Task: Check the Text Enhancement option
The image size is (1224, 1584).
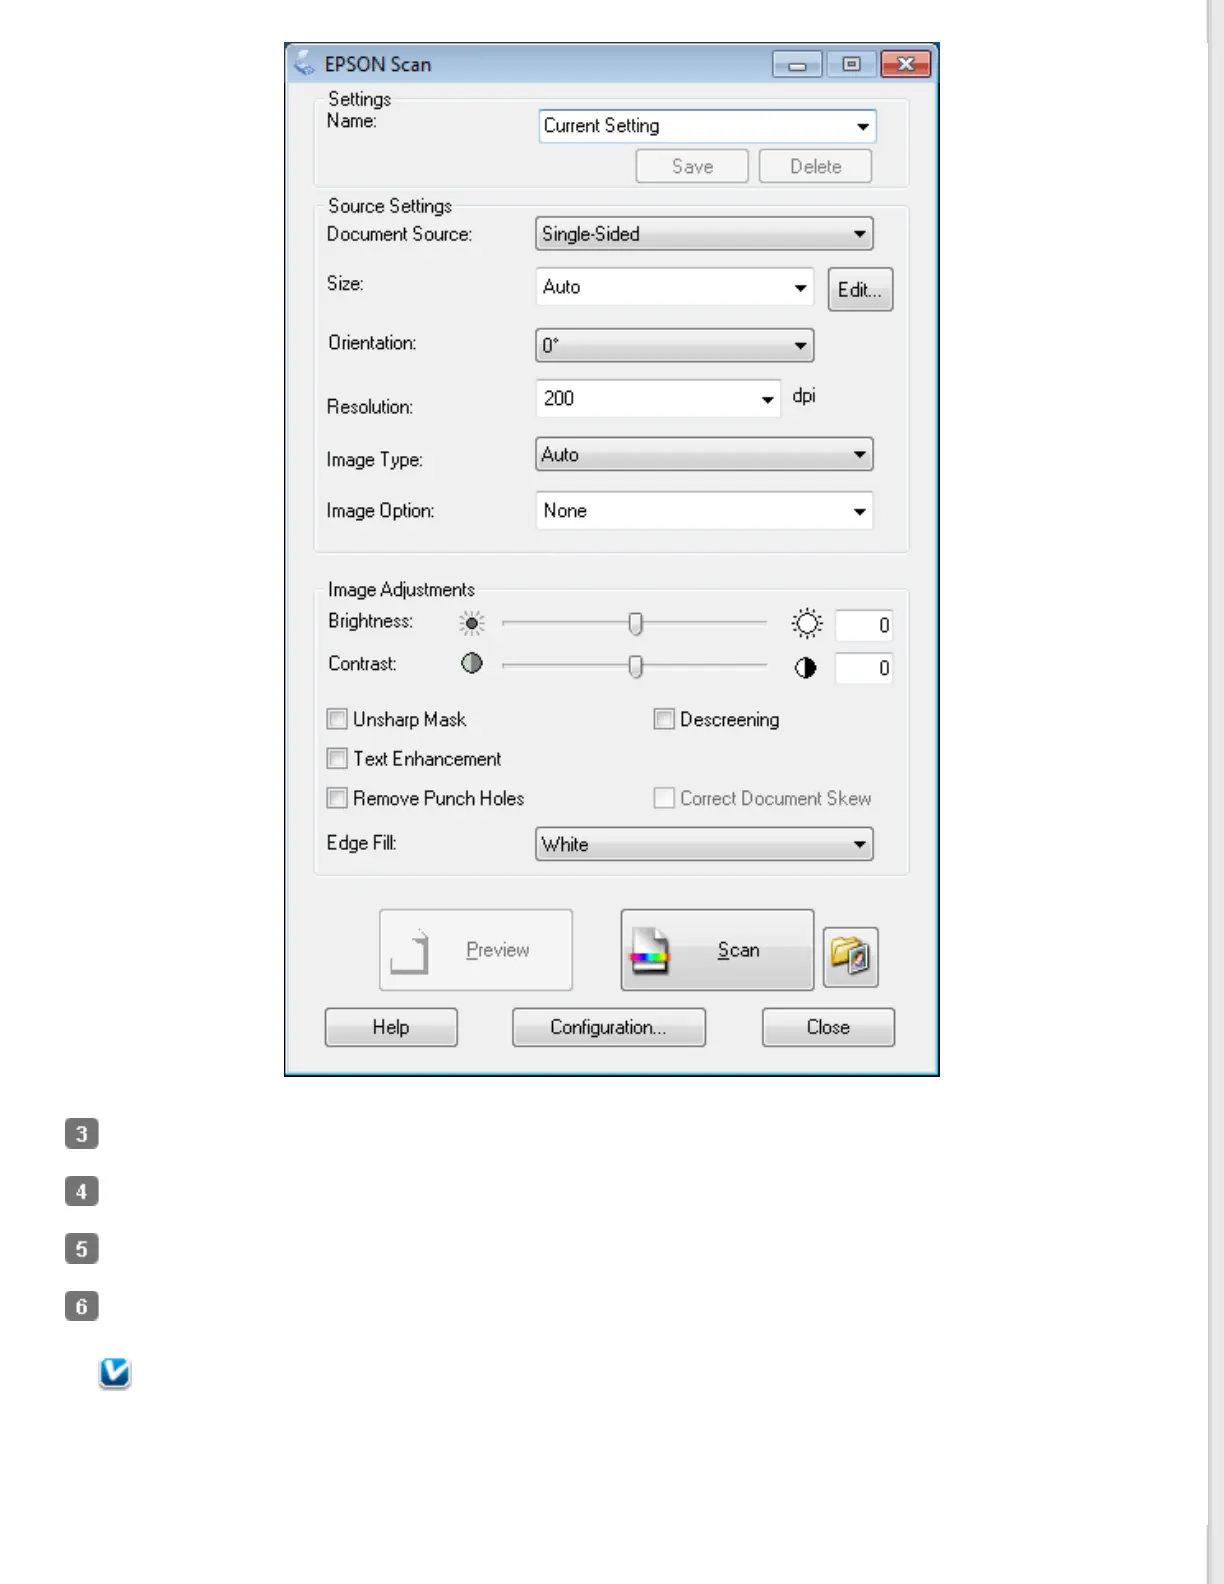Action: pyautogui.click(x=337, y=759)
